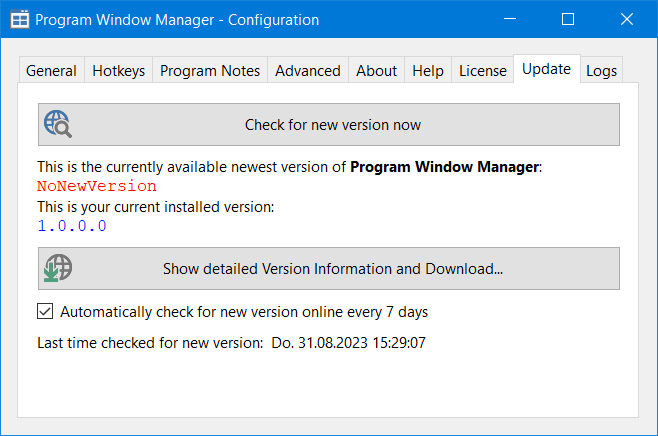
Task: Maximize the Configuration window
Action: click(x=568, y=20)
